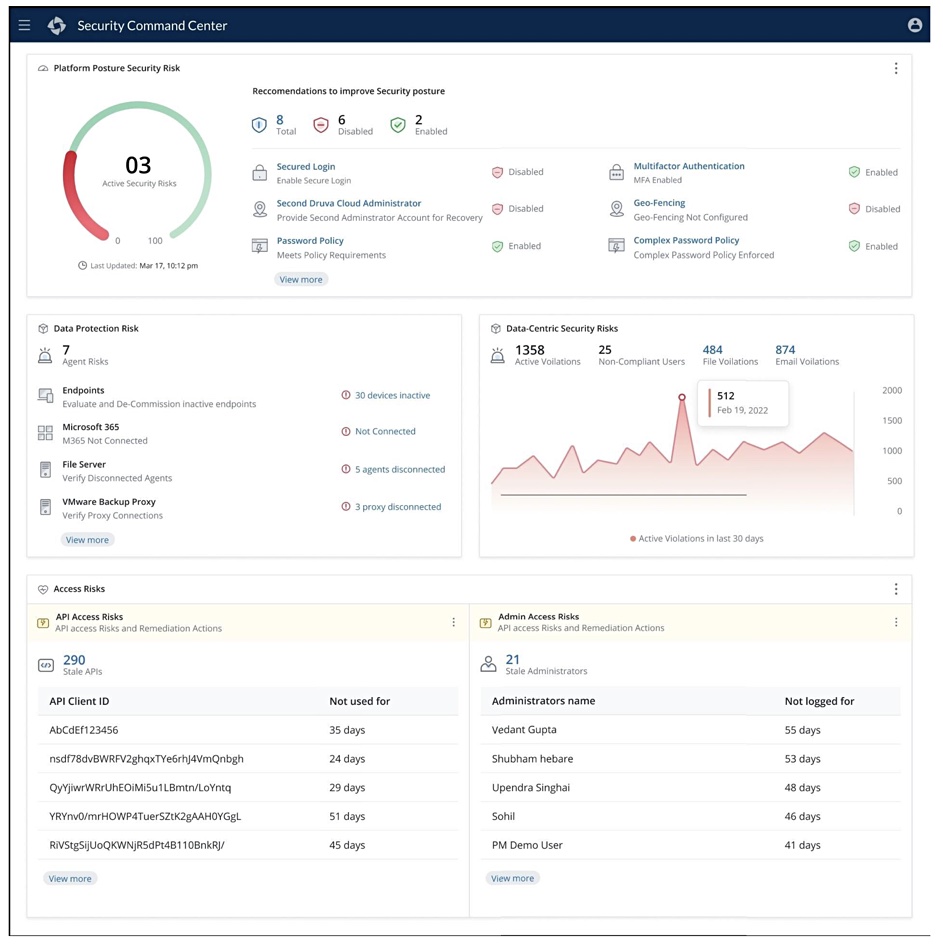943x950 pixels.
Task: Click the Active Security Risks gauge
Action: pyautogui.click(x=138, y=173)
